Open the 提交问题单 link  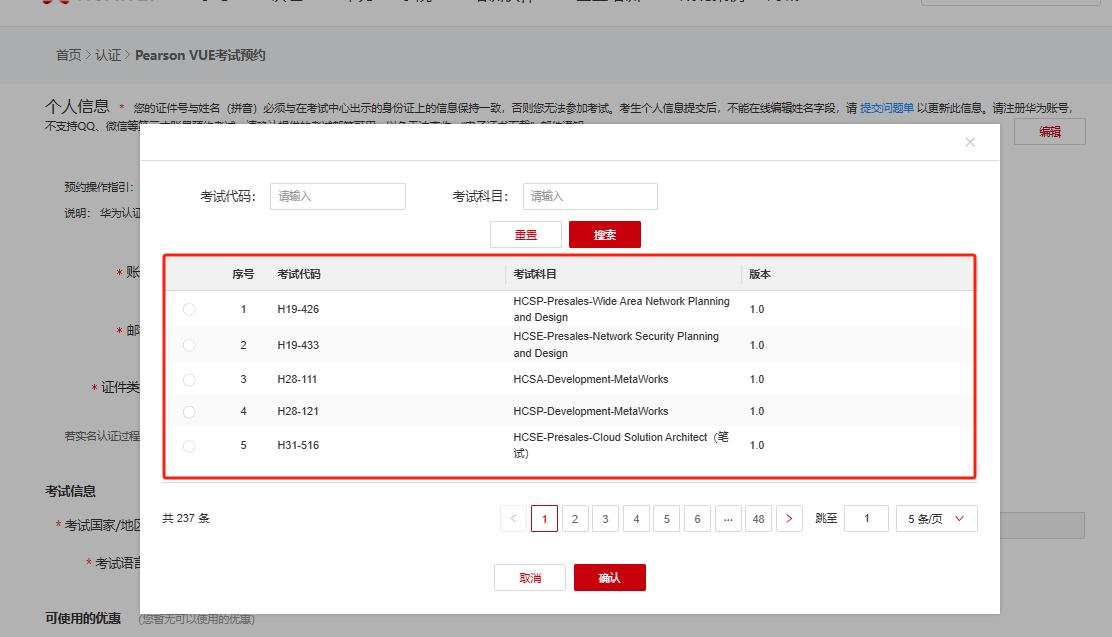coord(886,108)
